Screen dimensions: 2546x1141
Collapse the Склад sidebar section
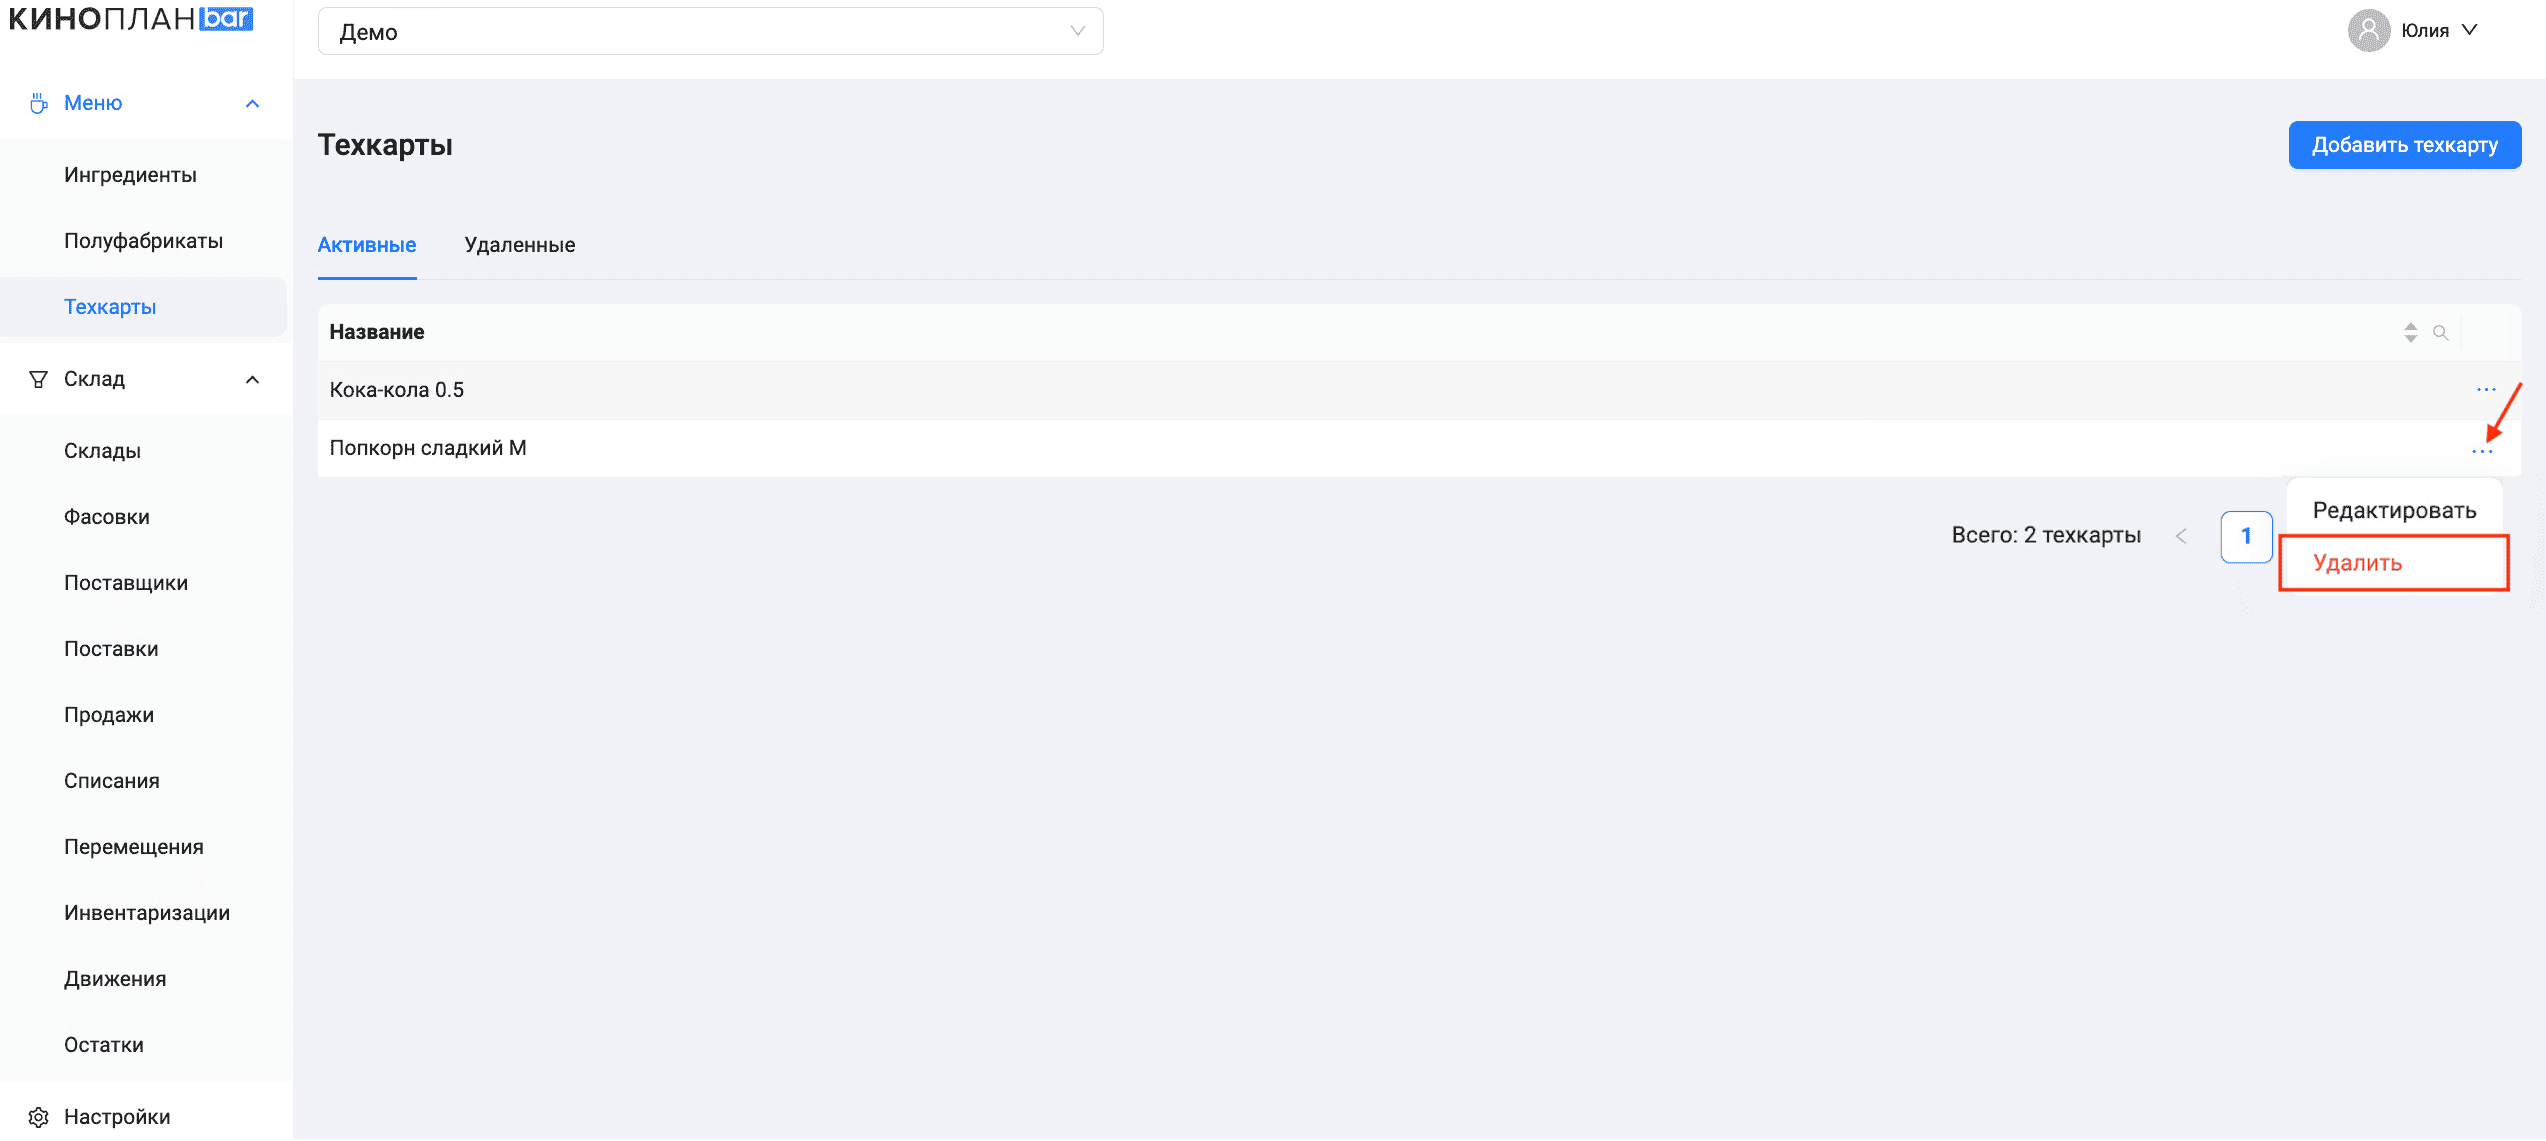tap(253, 380)
